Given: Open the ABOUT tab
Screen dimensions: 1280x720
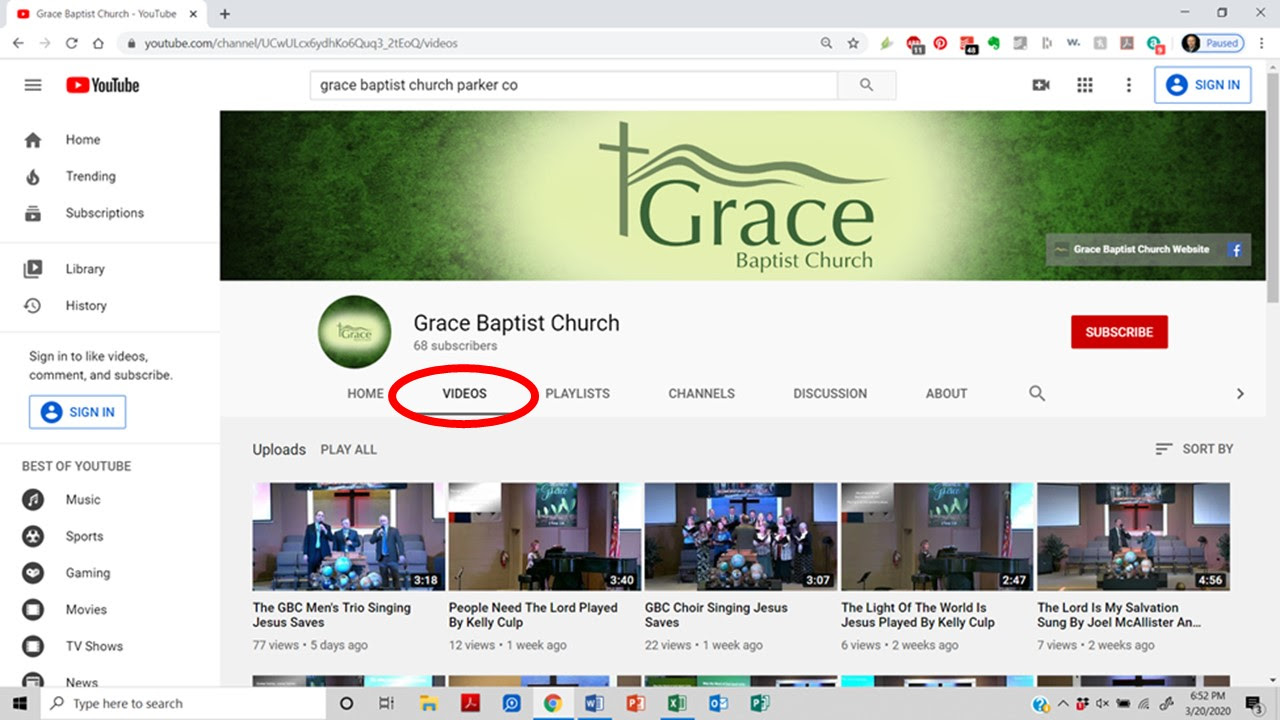Looking at the screenshot, I should click(x=946, y=393).
